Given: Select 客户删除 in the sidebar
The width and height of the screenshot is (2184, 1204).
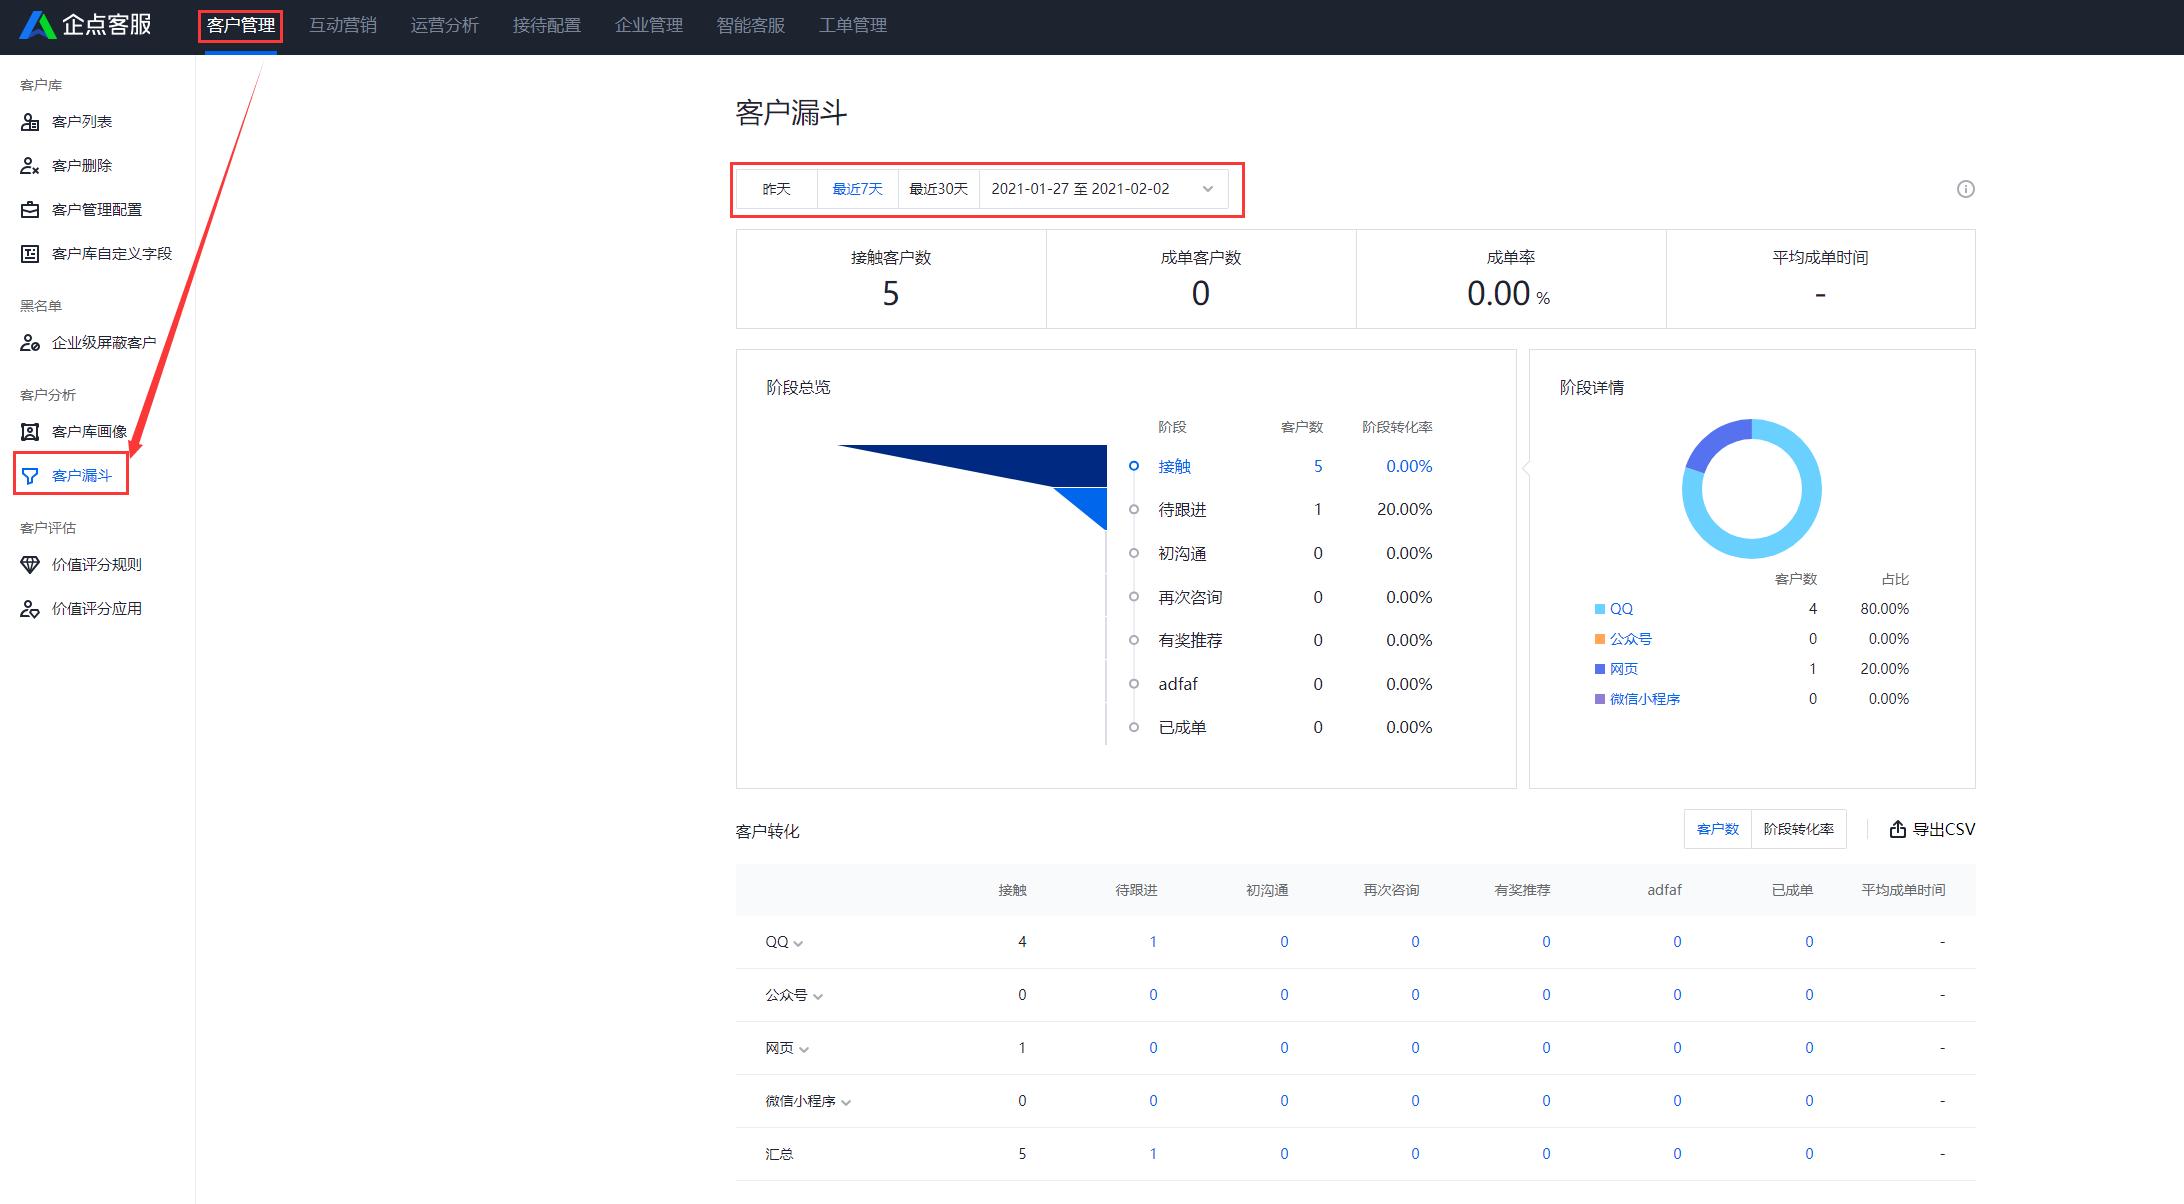Looking at the screenshot, I should pyautogui.click(x=82, y=165).
